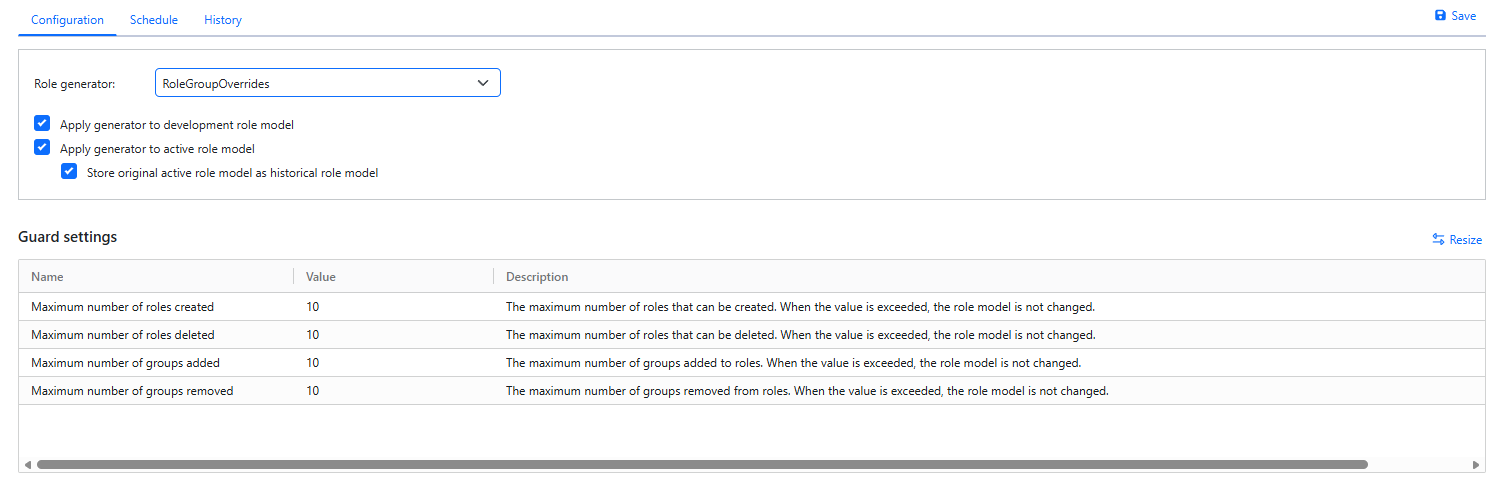
Task: Click the scrollbar left arrow
Action: [27, 464]
